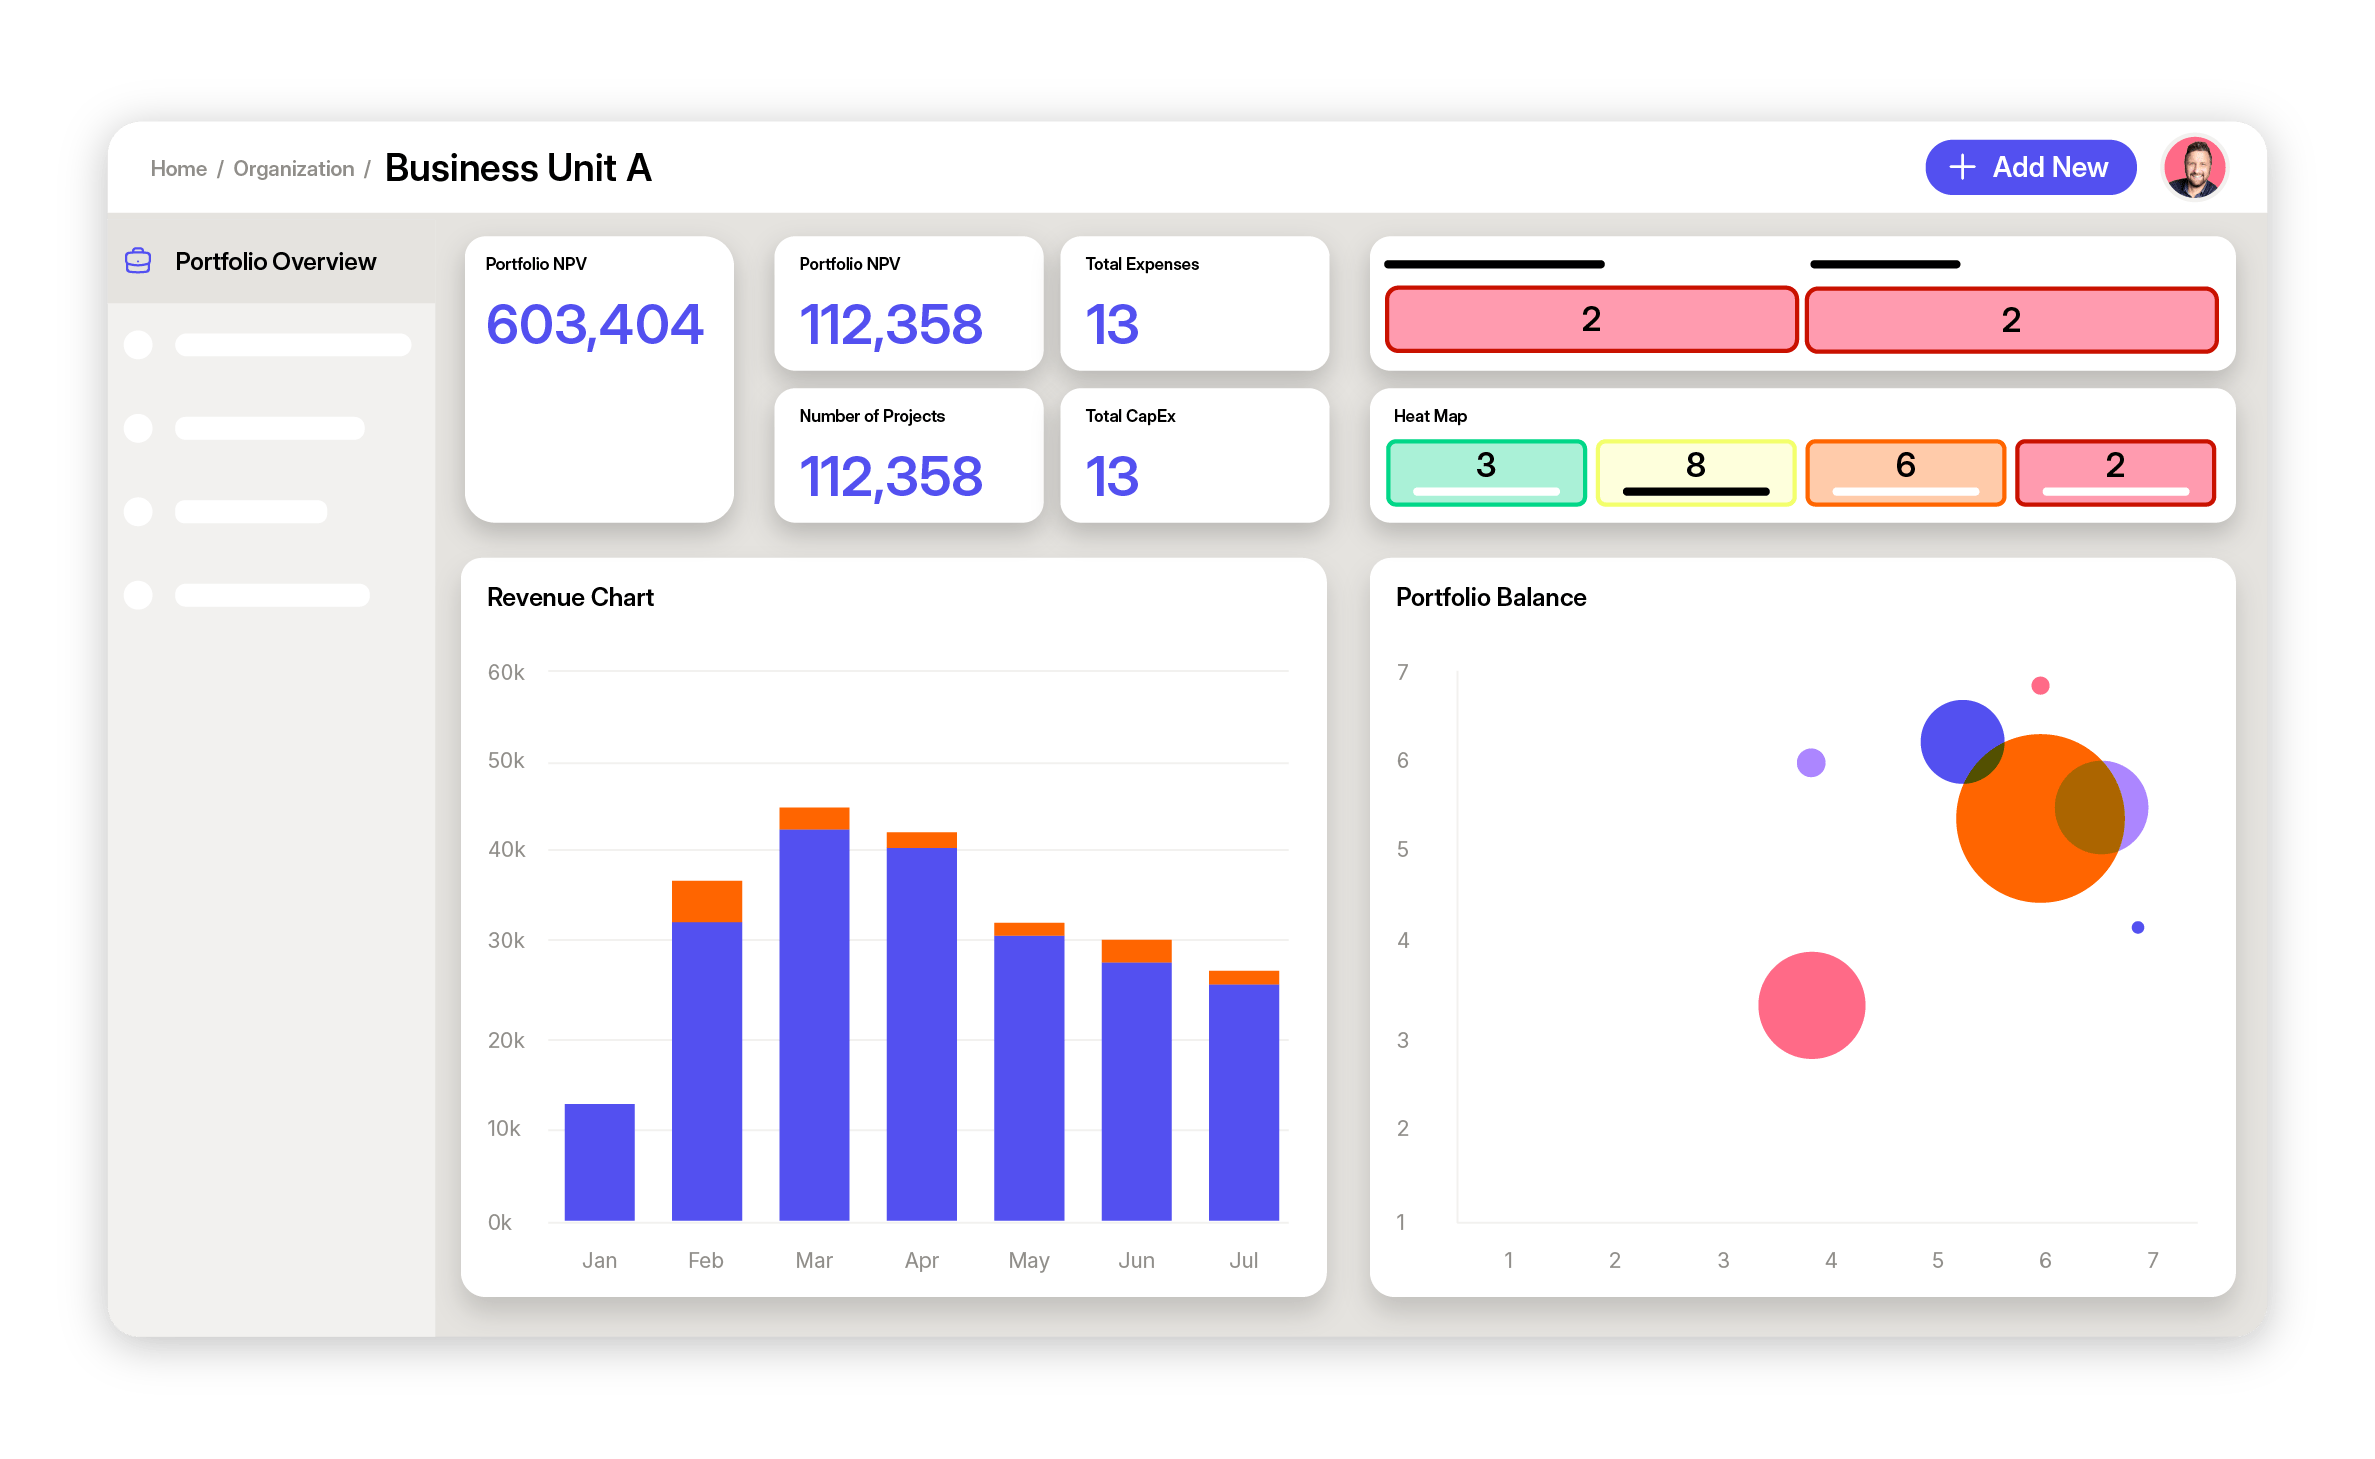The width and height of the screenshot is (2375, 1459).
Task: Click the small blue dot in Portfolio Balance
Action: pyautogui.click(x=2137, y=927)
